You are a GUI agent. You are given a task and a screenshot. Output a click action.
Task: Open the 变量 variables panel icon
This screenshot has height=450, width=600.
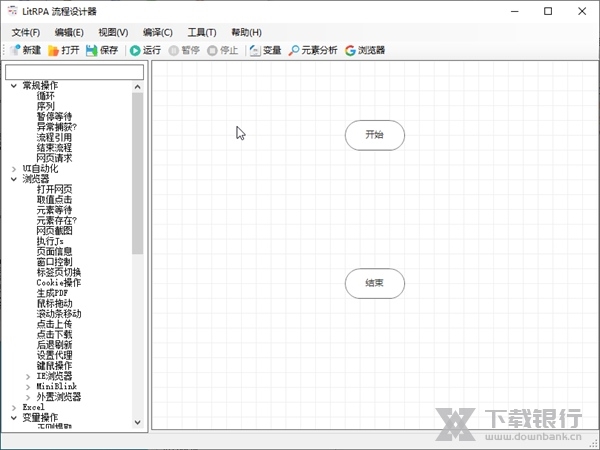pos(255,50)
